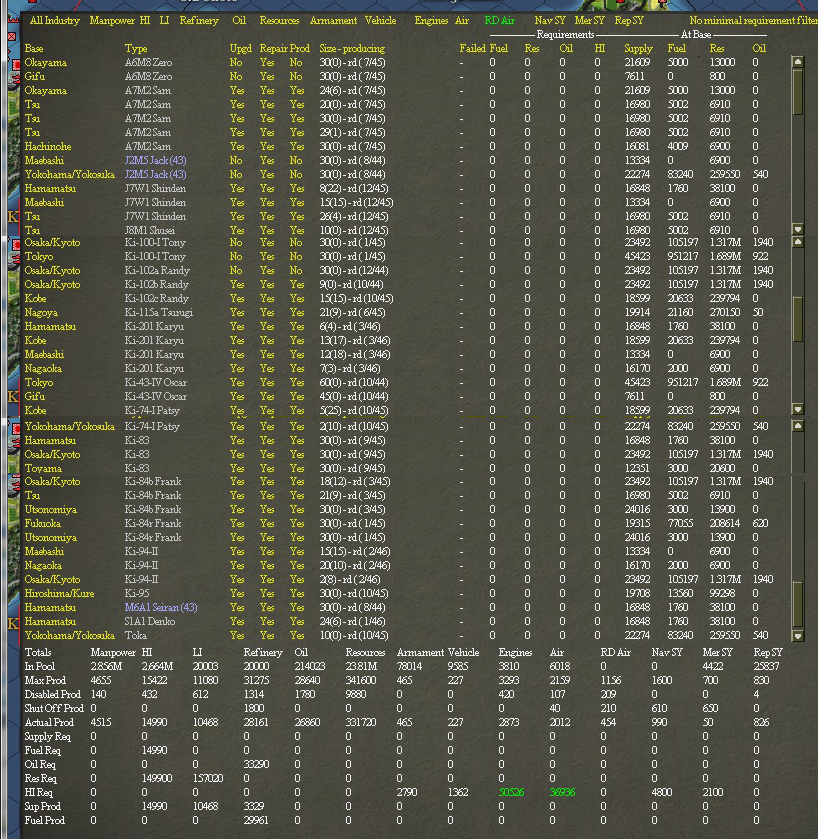Viewport: 818px width, 839px height.
Task: Click the Disabled Prod row label
Action: [x=52, y=694]
